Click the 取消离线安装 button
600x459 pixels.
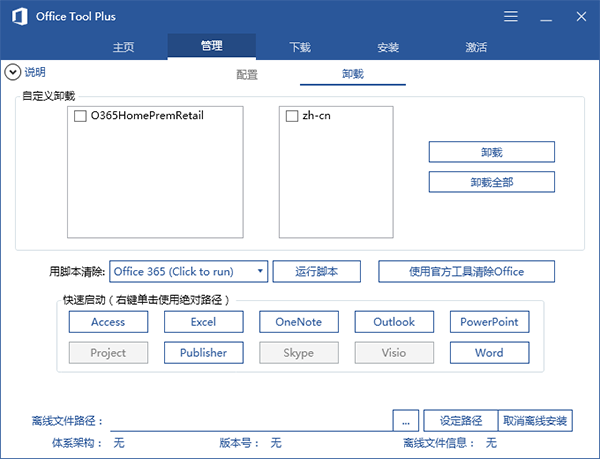click(x=535, y=421)
